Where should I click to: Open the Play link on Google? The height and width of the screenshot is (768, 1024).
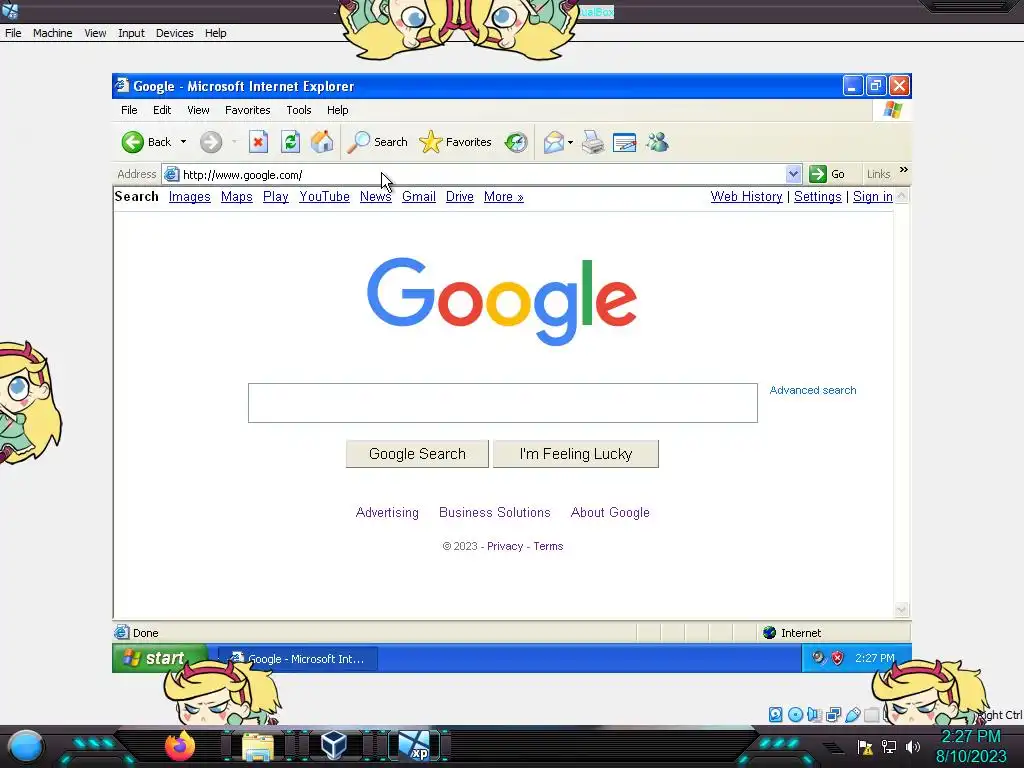(x=276, y=197)
